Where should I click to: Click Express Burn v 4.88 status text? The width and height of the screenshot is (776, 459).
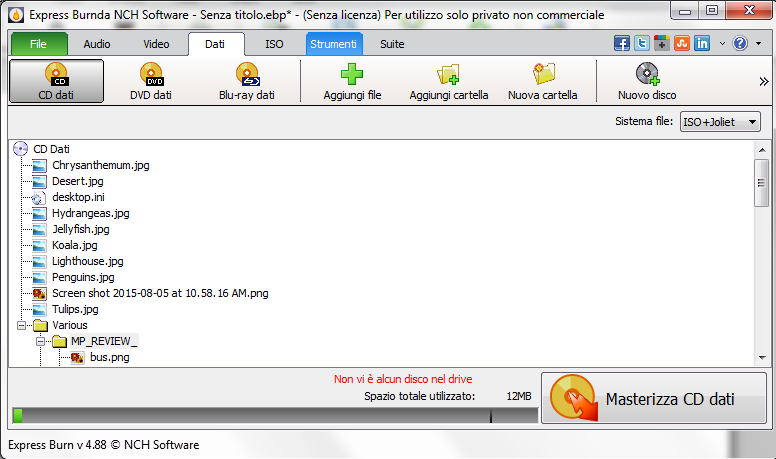[103, 445]
